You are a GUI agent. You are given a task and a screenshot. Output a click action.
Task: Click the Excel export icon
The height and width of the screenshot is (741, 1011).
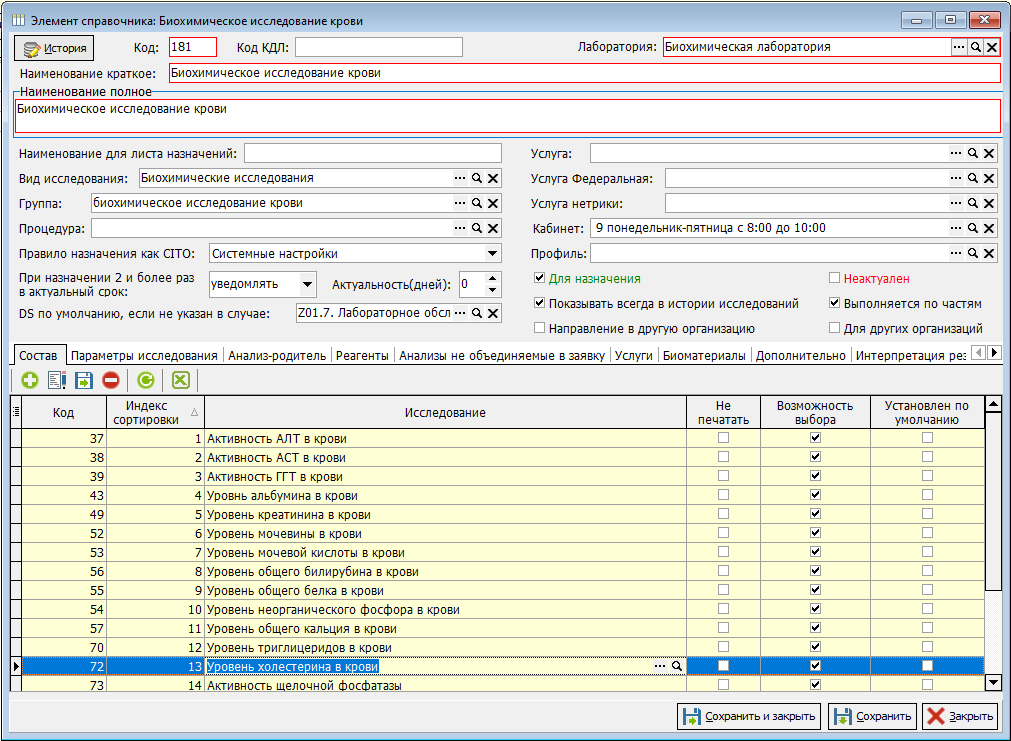(x=180, y=380)
